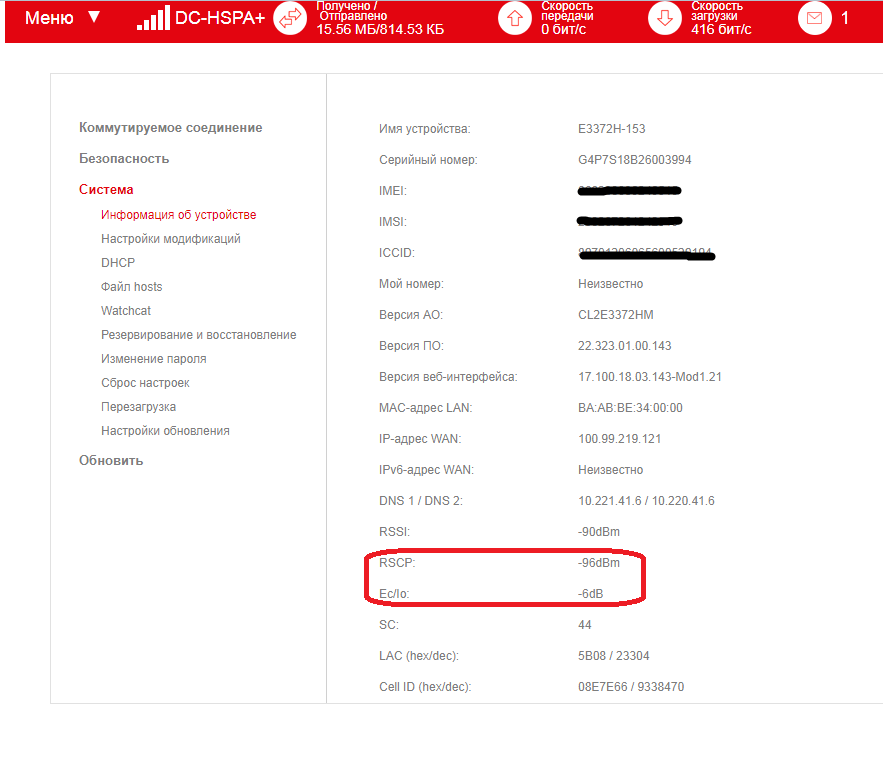Click hardware version CL2E3372HM
This screenshot has height=759, width=883.
tap(616, 315)
